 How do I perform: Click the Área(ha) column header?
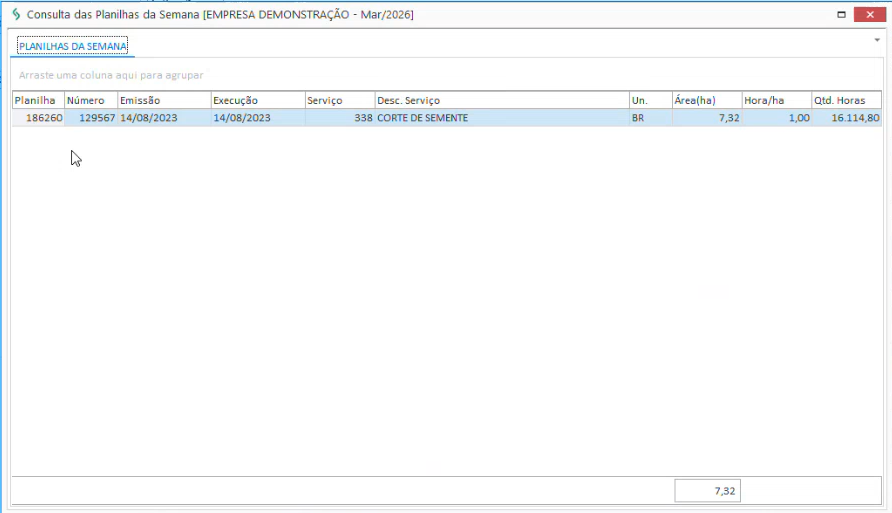coord(707,100)
